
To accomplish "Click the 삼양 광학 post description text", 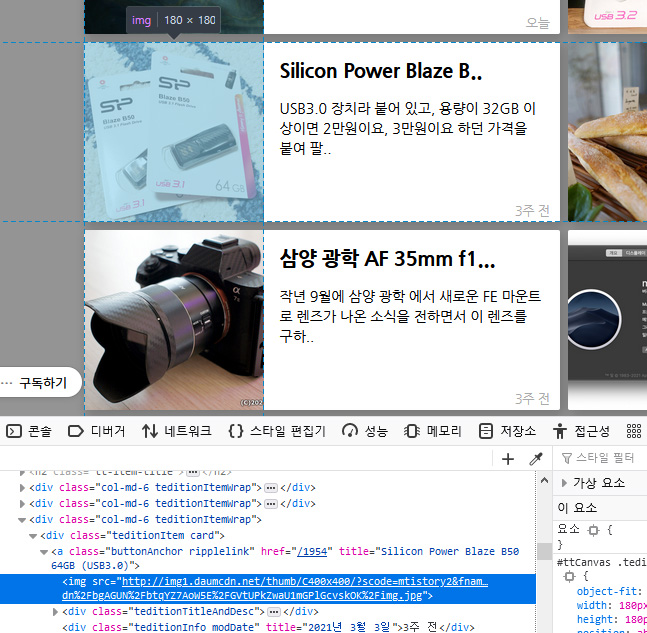I will (410, 316).
